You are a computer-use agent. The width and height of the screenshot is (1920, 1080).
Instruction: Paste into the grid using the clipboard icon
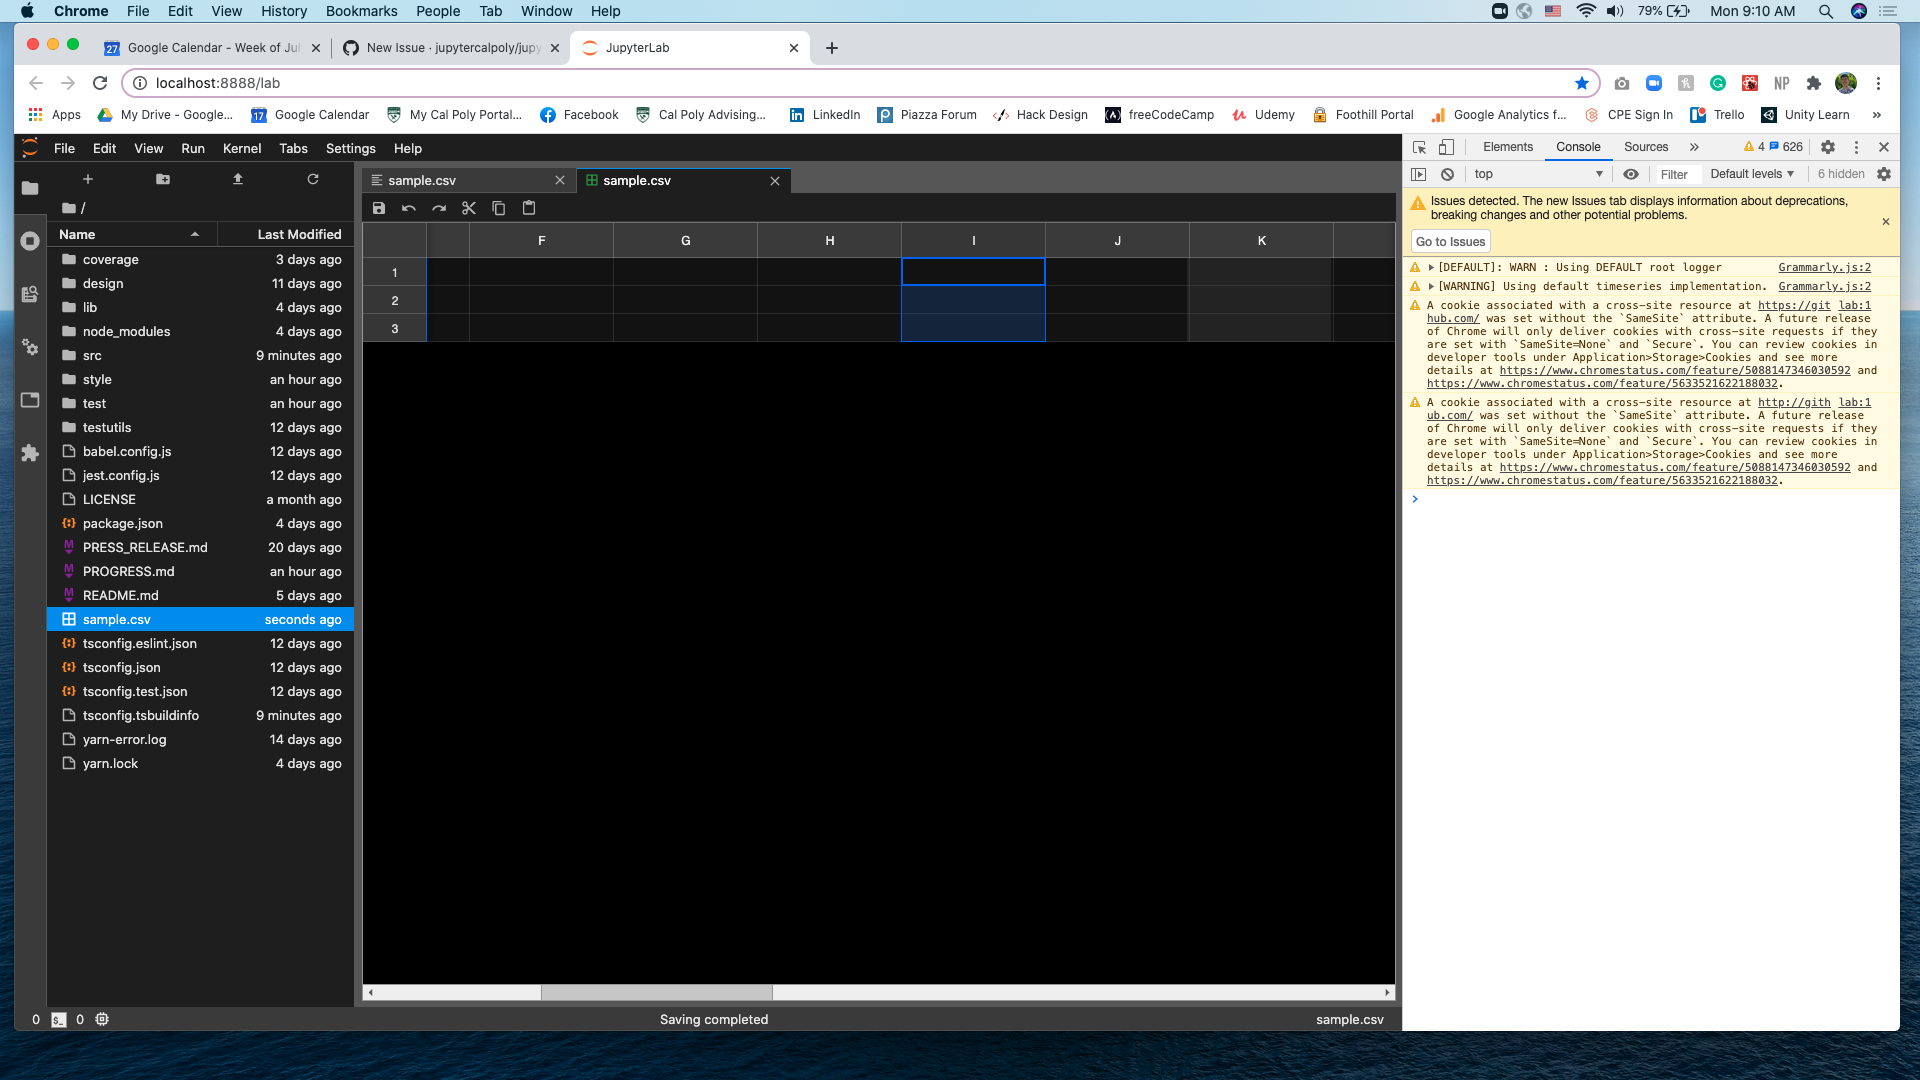coord(529,208)
